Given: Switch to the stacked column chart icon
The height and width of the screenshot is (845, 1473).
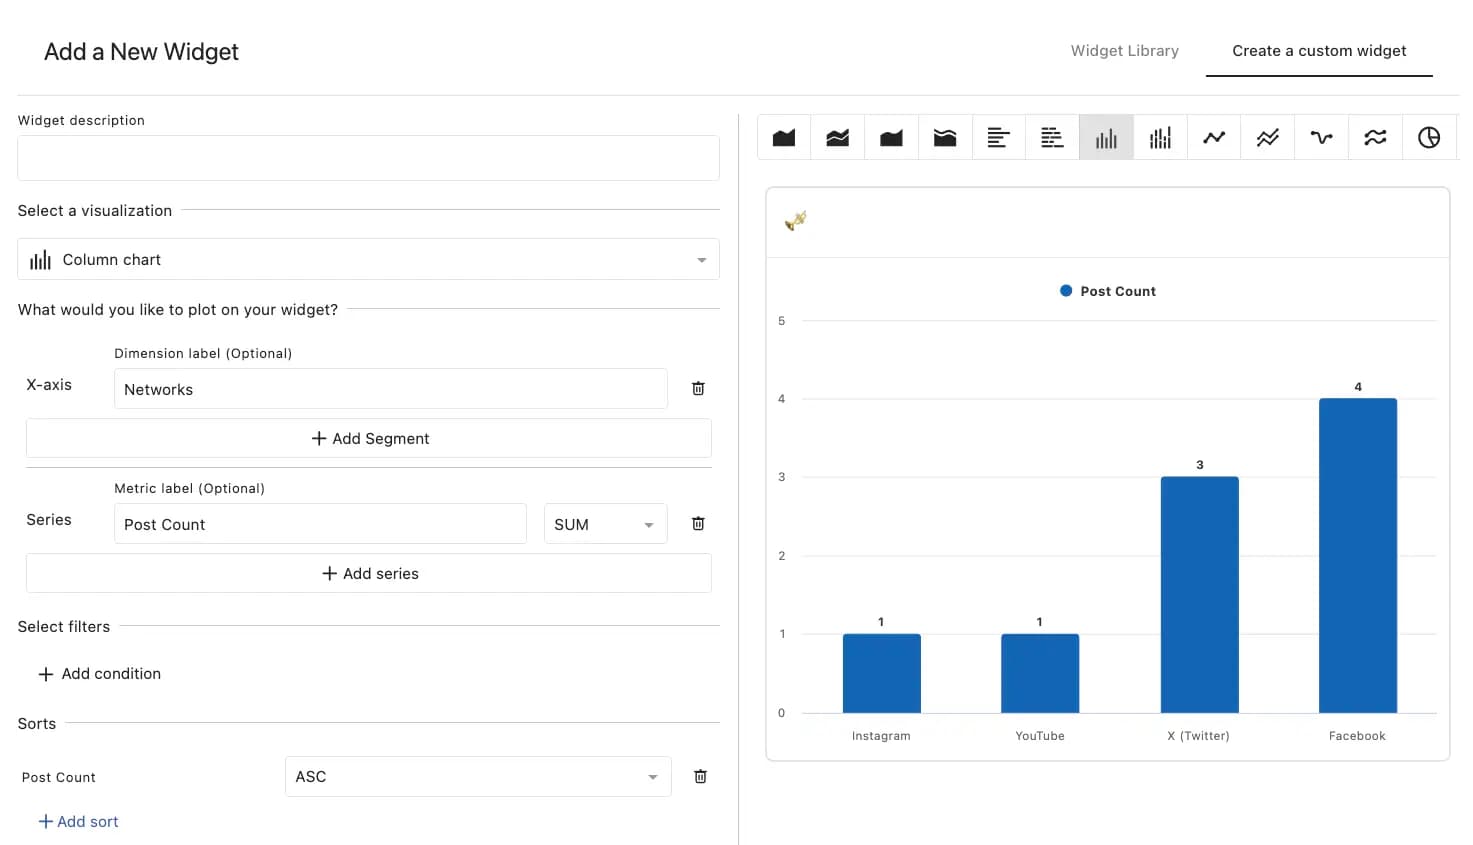Looking at the screenshot, I should tap(1160, 138).
